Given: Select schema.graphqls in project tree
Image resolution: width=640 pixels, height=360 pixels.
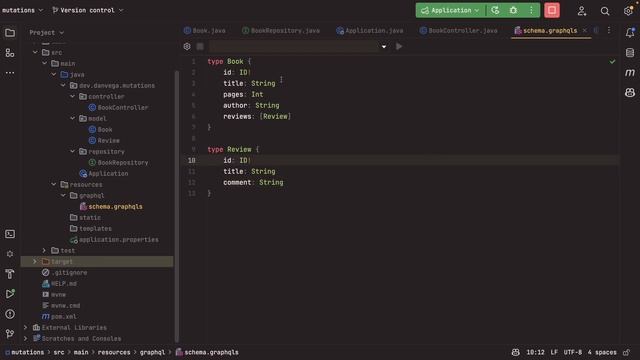Looking at the screenshot, I should tap(116, 207).
